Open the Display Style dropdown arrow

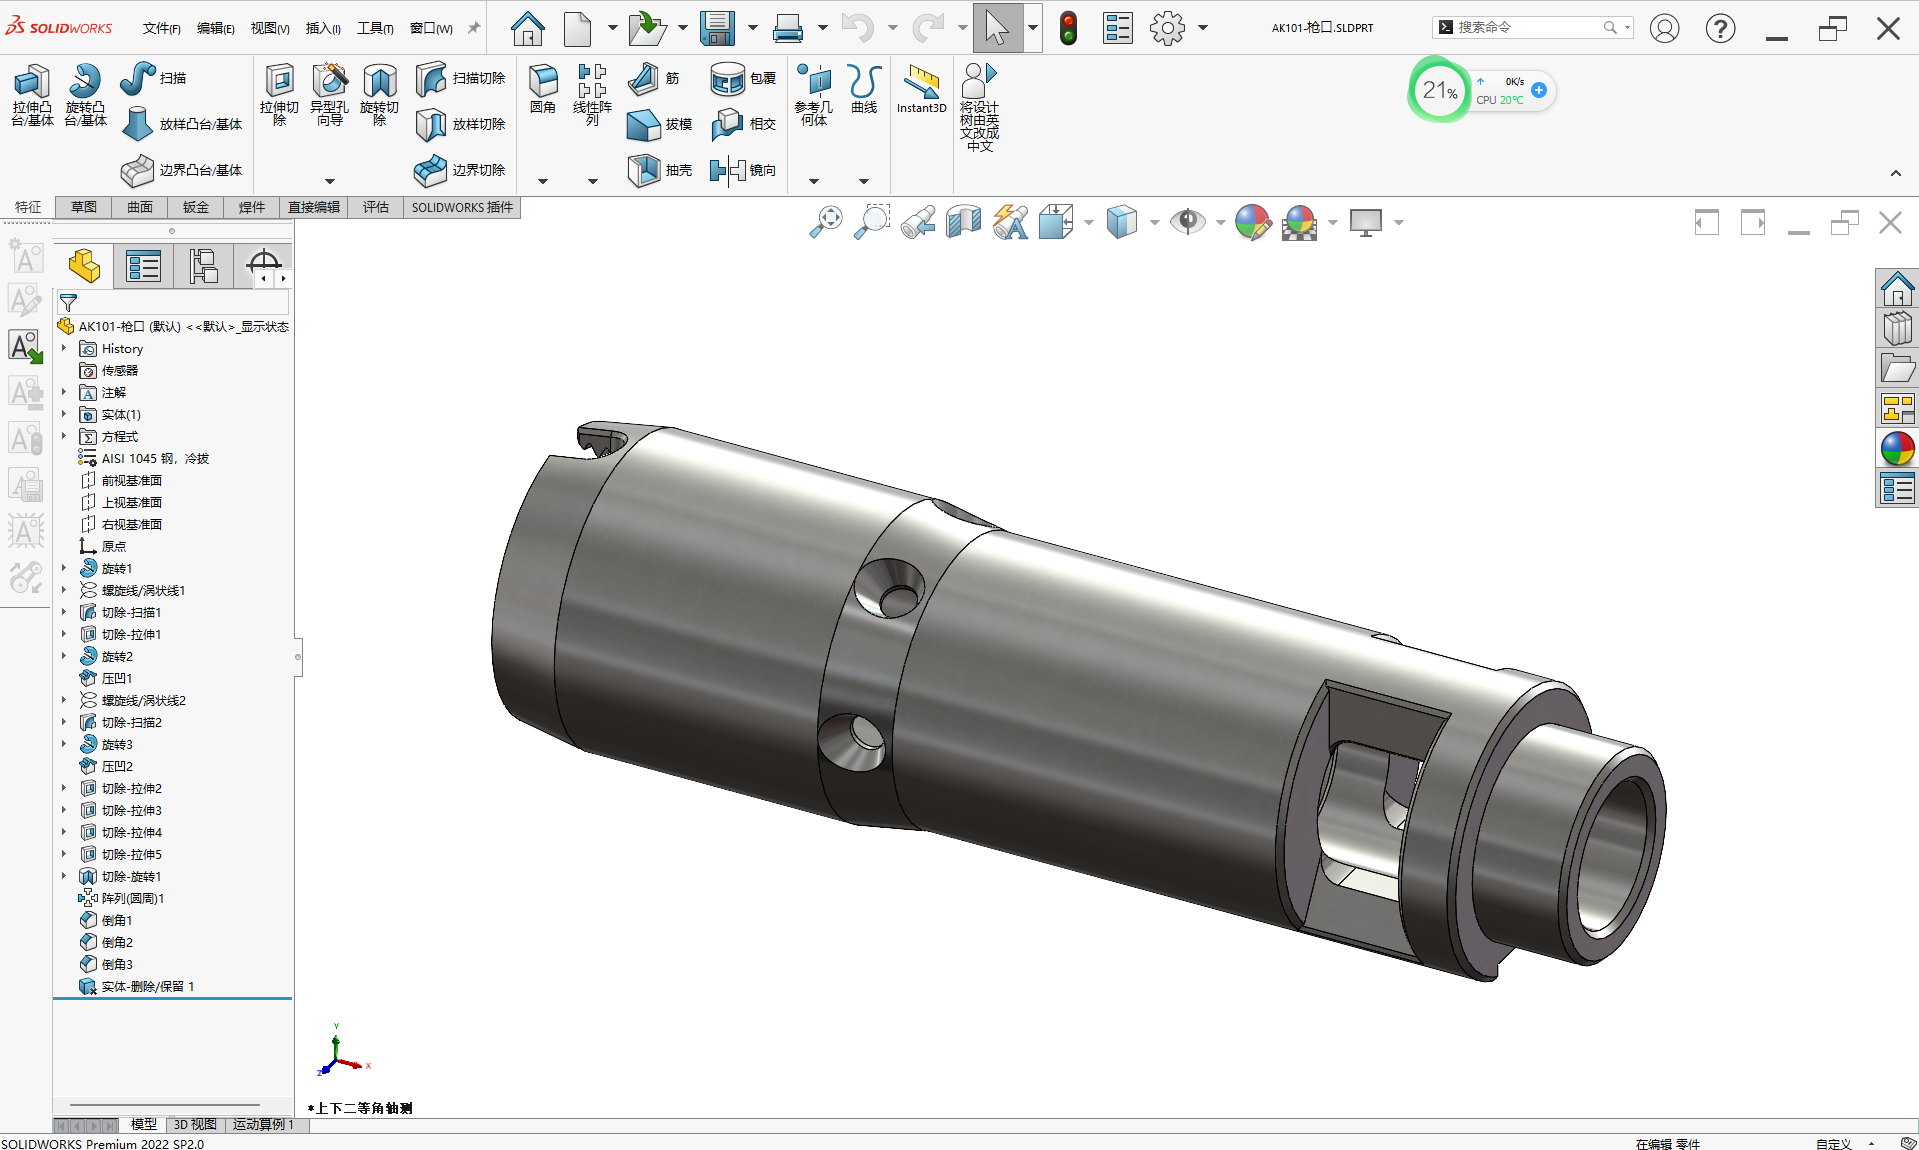(x=1154, y=223)
